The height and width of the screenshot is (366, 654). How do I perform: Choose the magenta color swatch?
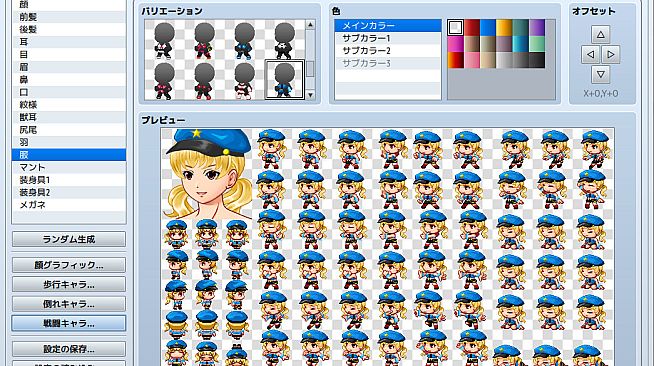(x=455, y=44)
